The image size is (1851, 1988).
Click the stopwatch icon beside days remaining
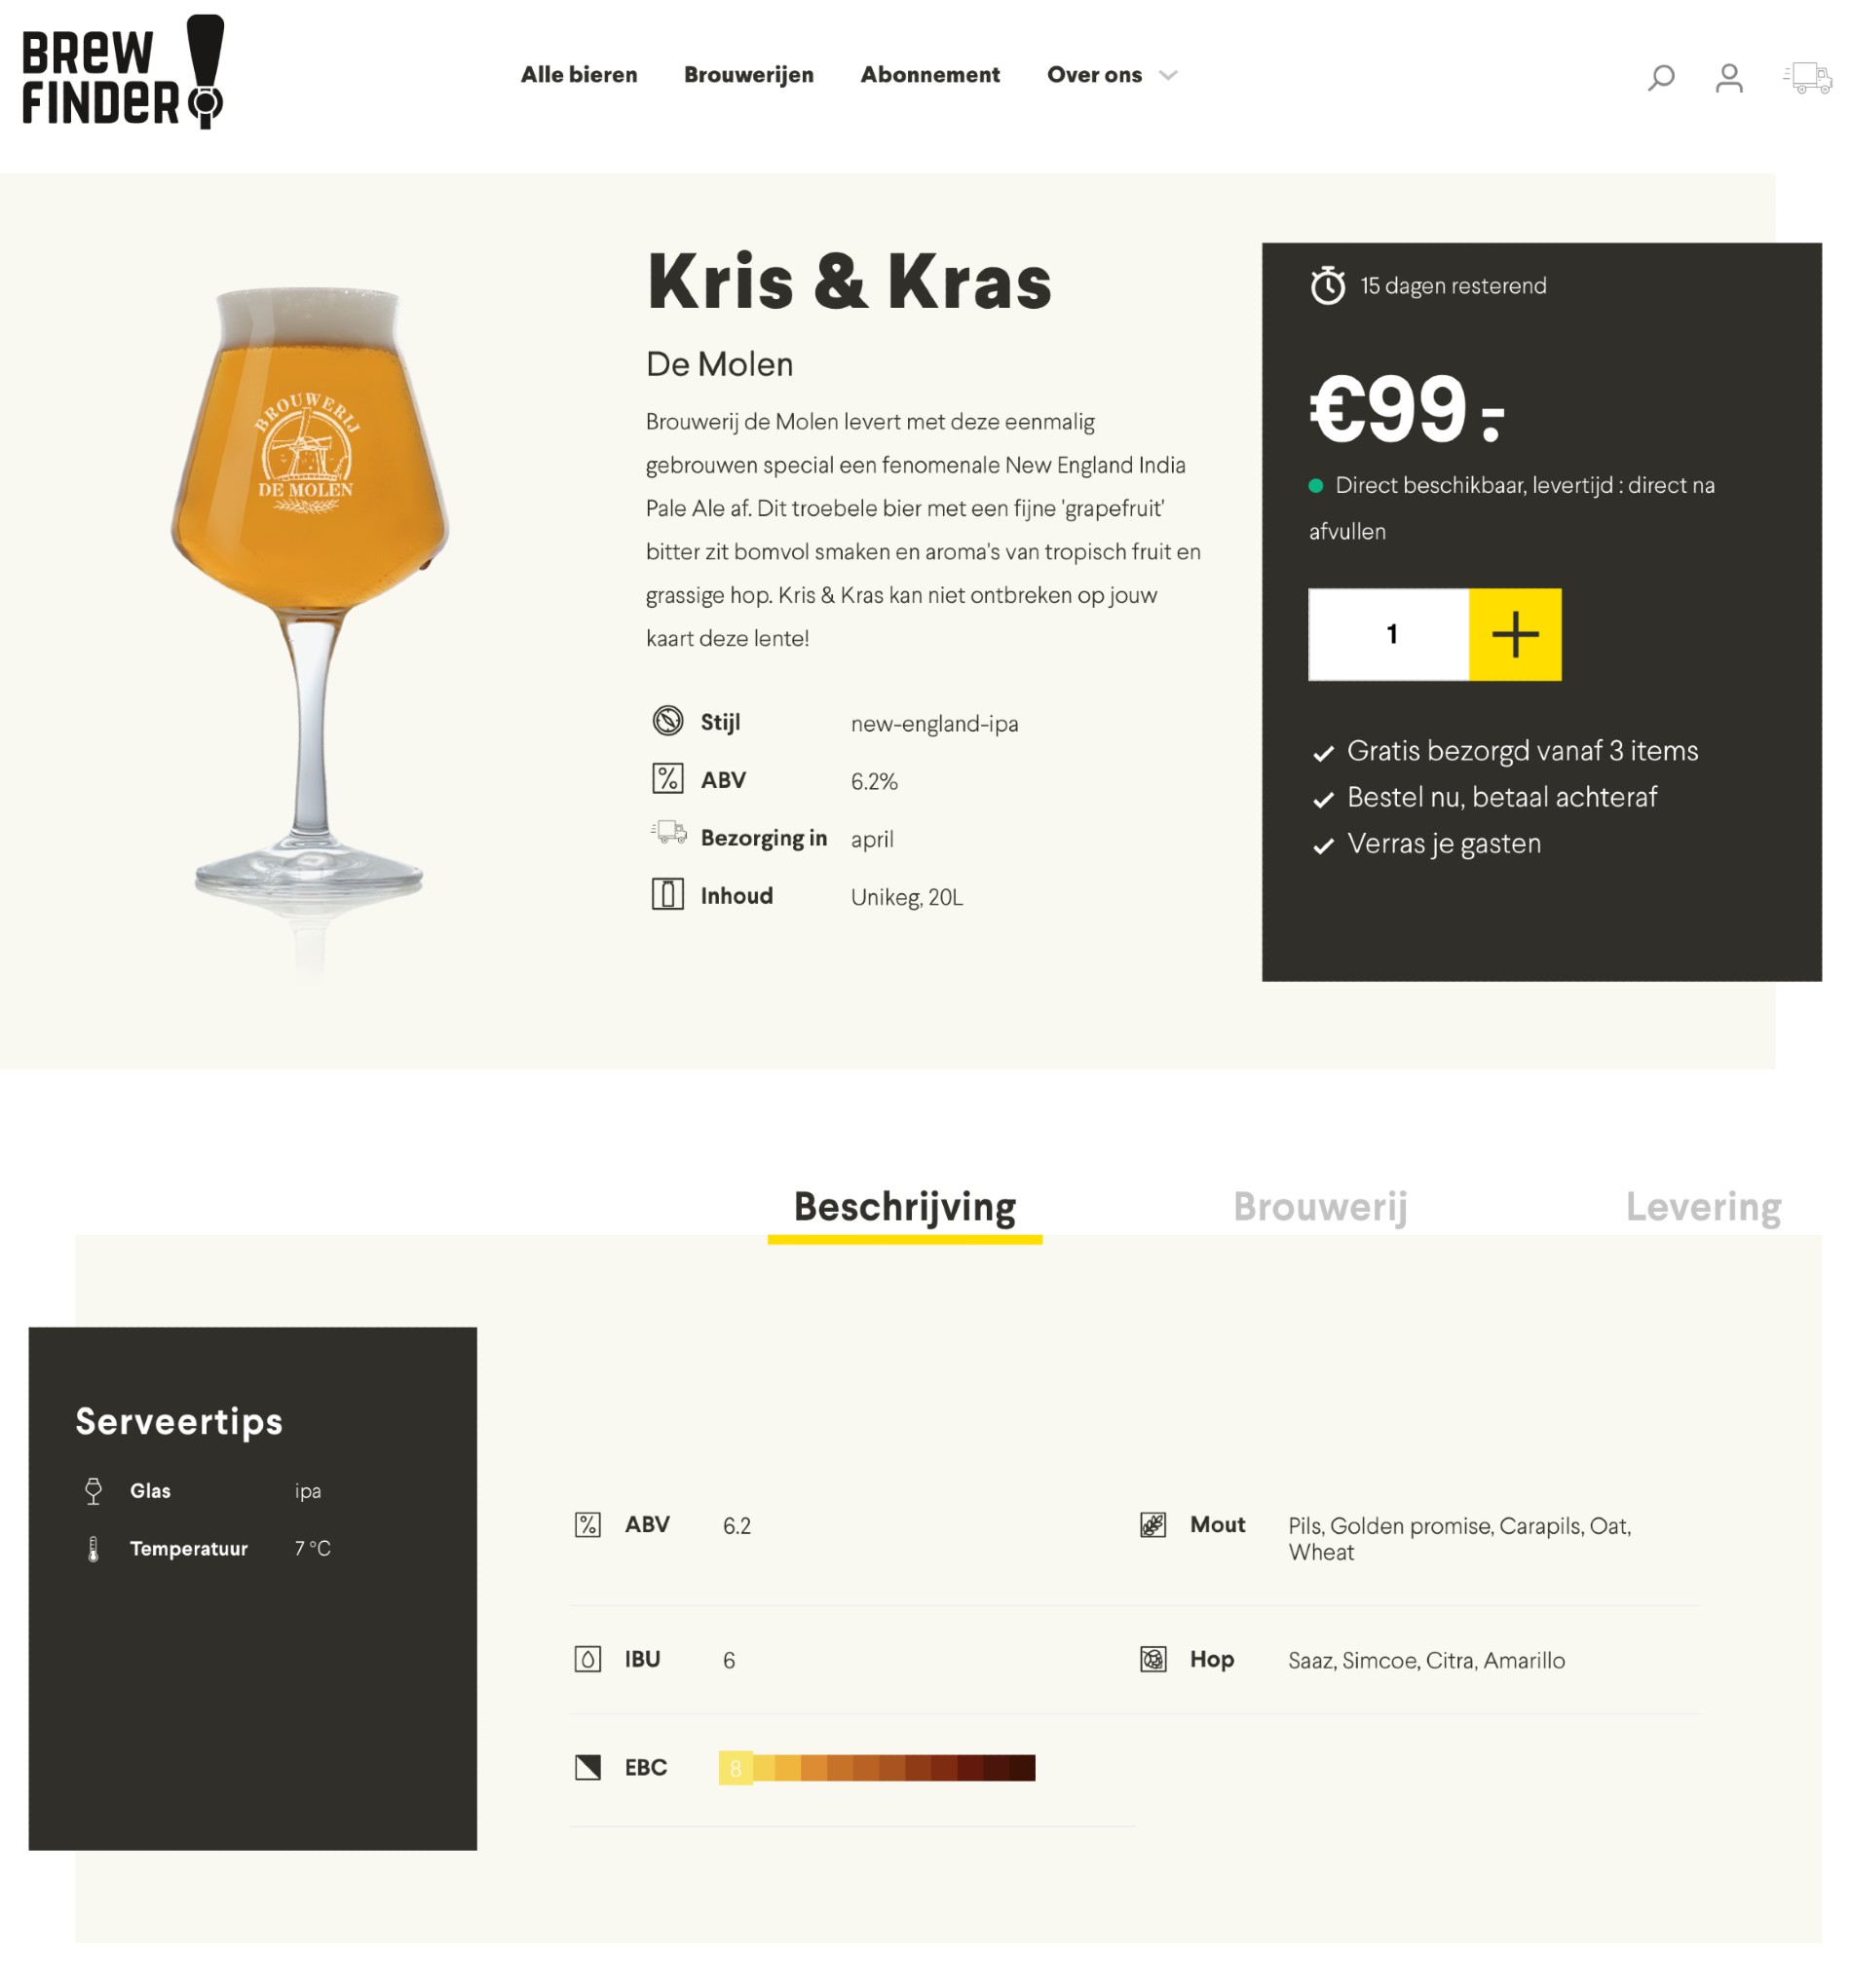(x=1327, y=286)
